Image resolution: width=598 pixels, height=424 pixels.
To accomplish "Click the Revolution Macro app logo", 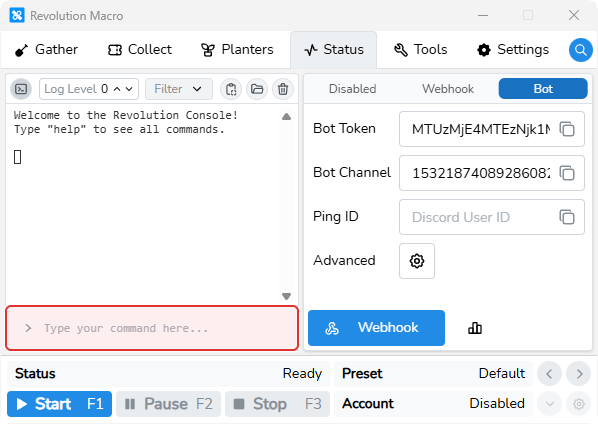I will coord(17,16).
